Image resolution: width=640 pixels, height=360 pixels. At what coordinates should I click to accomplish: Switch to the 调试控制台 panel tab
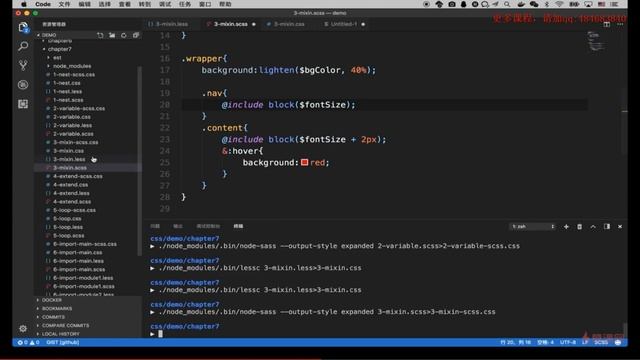(208, 226)
